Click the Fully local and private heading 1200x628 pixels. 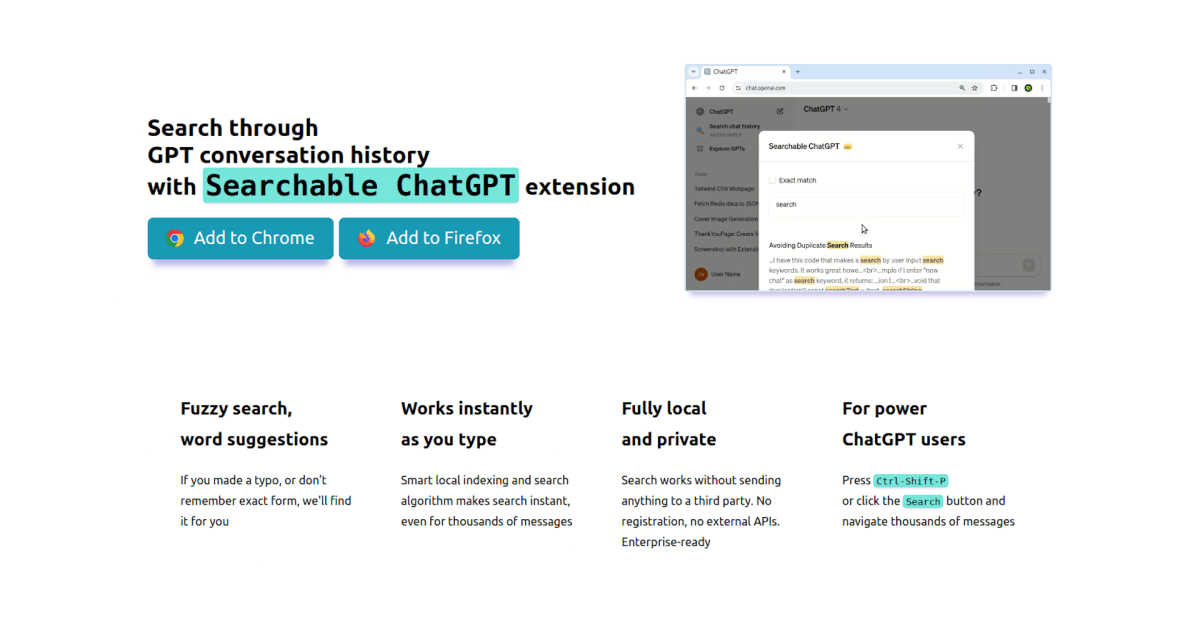click(669, 424)
